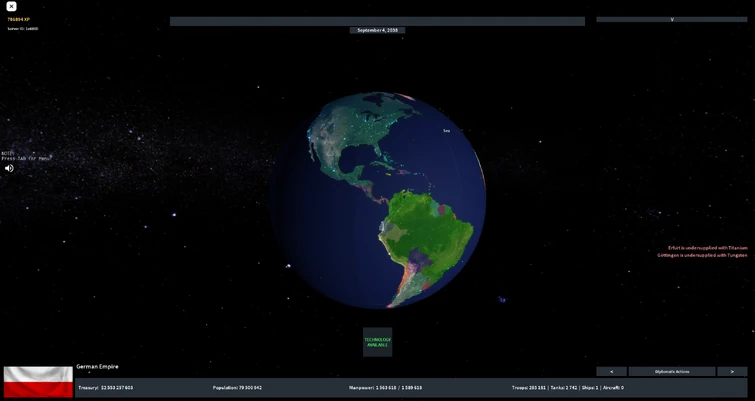This screenshot has height=401, width=755.
Task: Click the Server ID text
Action: 23,28
